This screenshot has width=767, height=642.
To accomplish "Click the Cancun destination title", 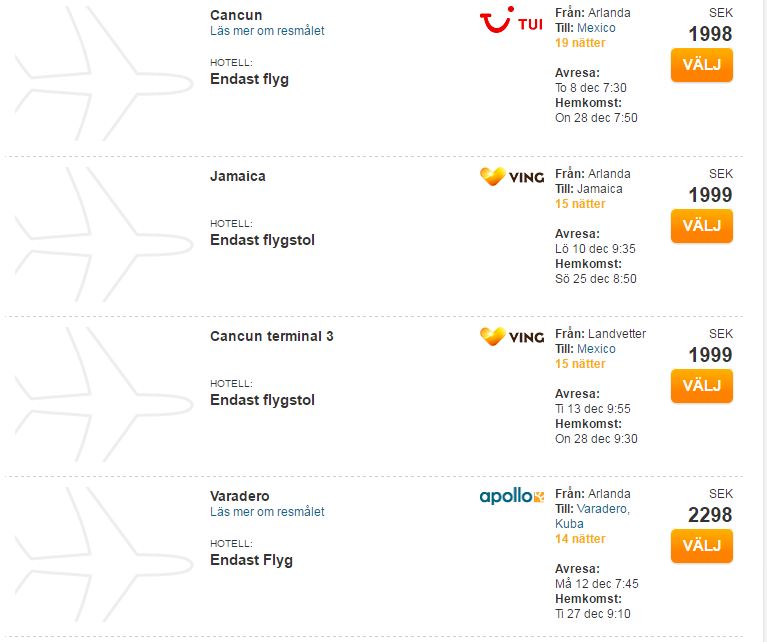I will coord(236,15).
